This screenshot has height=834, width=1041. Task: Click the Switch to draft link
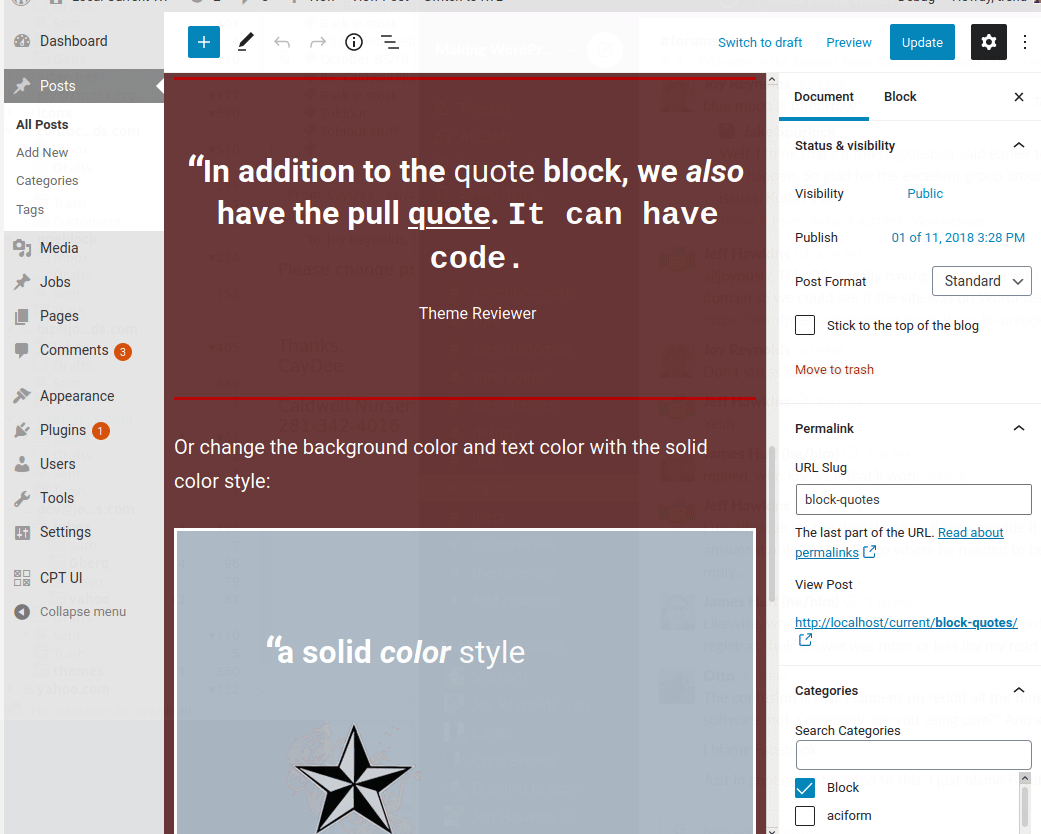click(760, 42)
